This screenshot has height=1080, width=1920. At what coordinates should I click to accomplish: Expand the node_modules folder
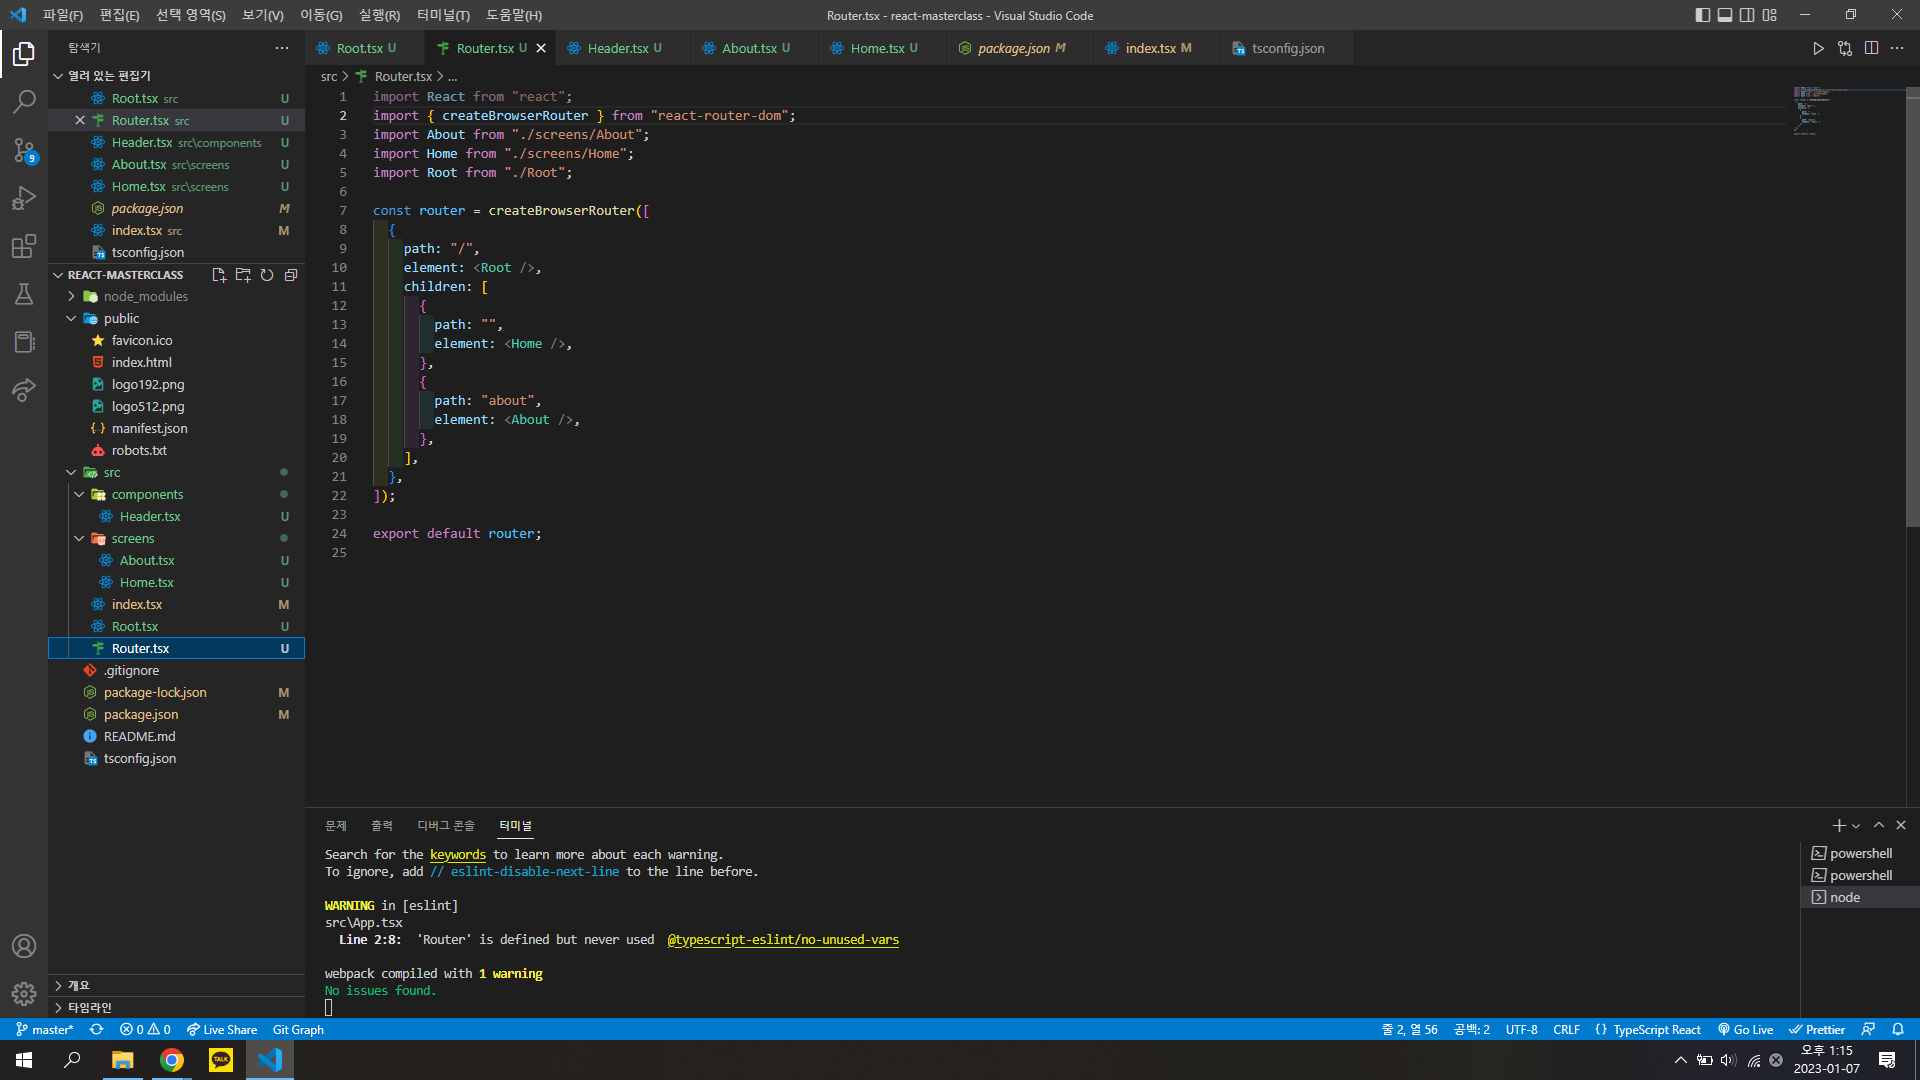tap(72, 296)
